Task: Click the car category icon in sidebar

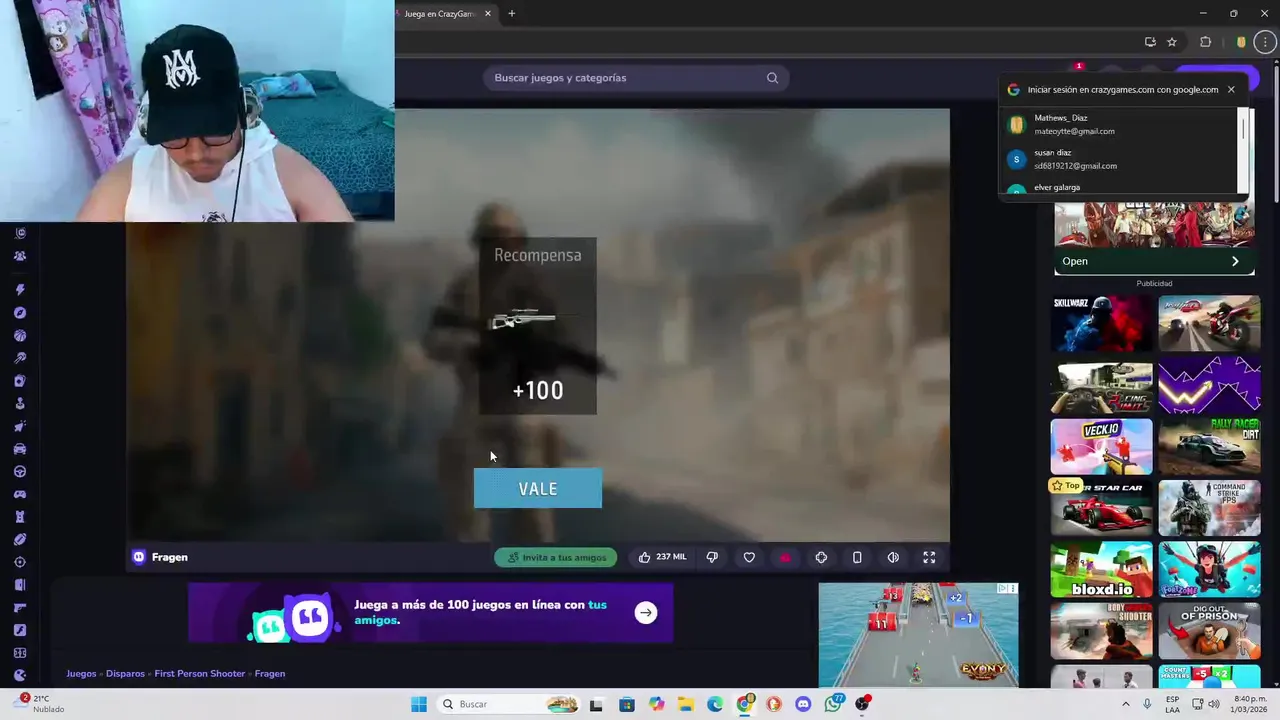Action: pos(20,449)
